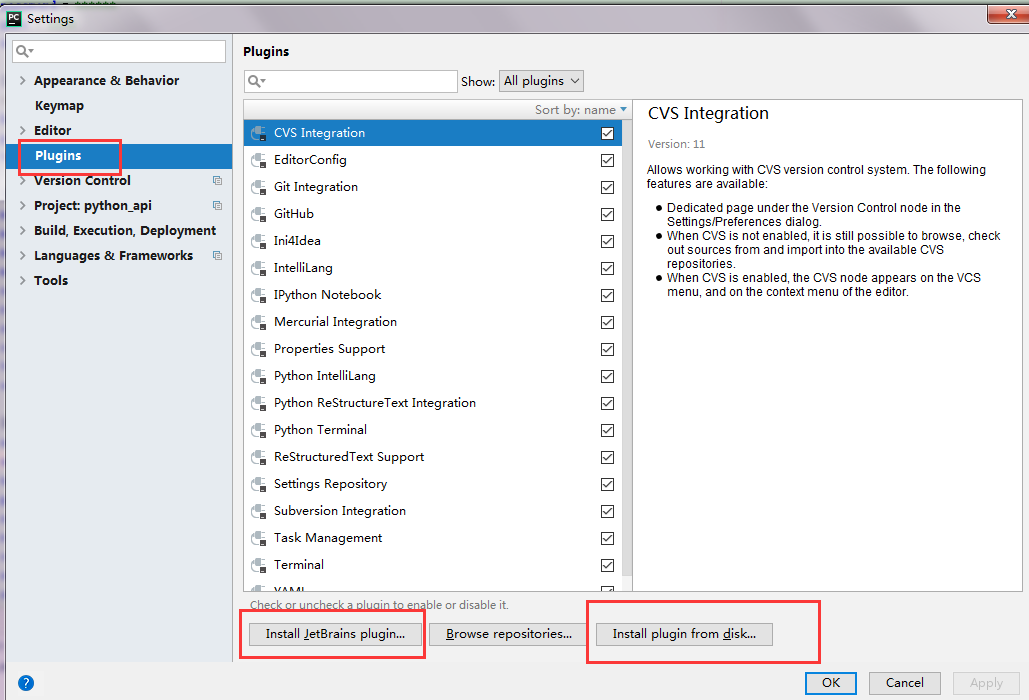Image resolution: width=1029 pixels, height=700 pixels.
Task: Expand Build, Execution, Deployment node
Action: point(22,230)
